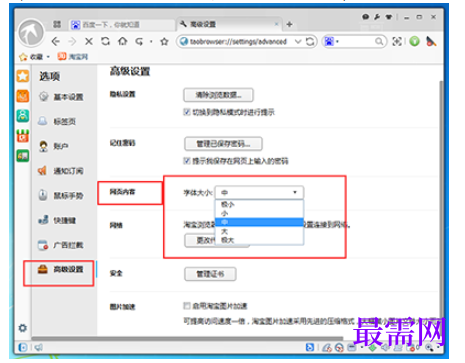Viewport: 465px width, 363px height.
Task: Select the highlighted 中 font size option
Action: (259, 222)
